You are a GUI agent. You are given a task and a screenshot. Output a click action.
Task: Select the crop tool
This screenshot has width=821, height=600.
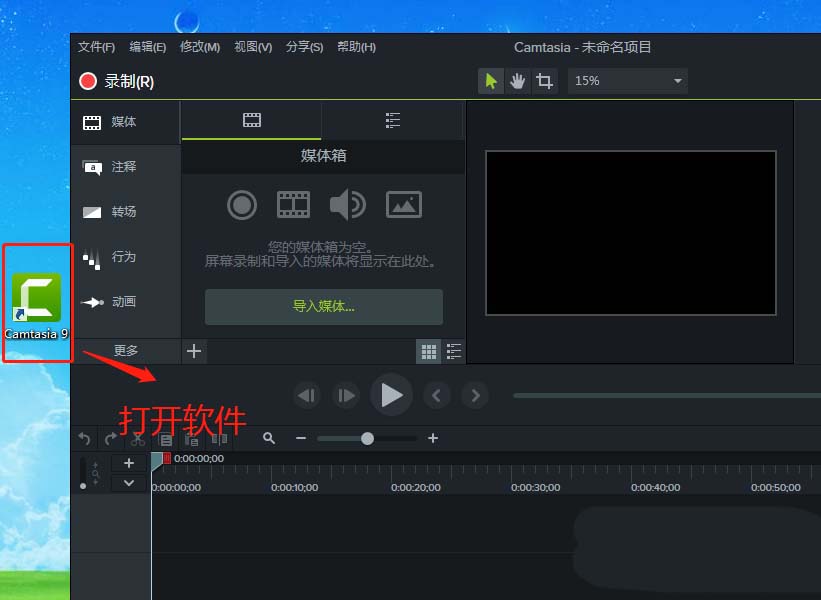(x=544, y=81)
